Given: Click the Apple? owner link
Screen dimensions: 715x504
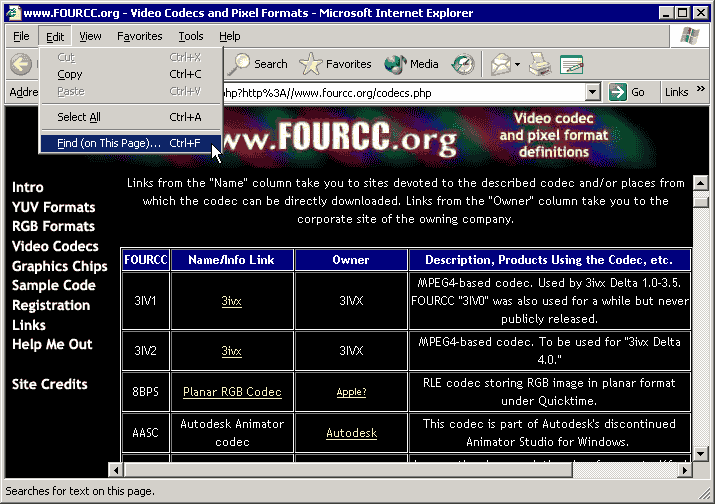Looking at the screenshot, I should point(351,392).
